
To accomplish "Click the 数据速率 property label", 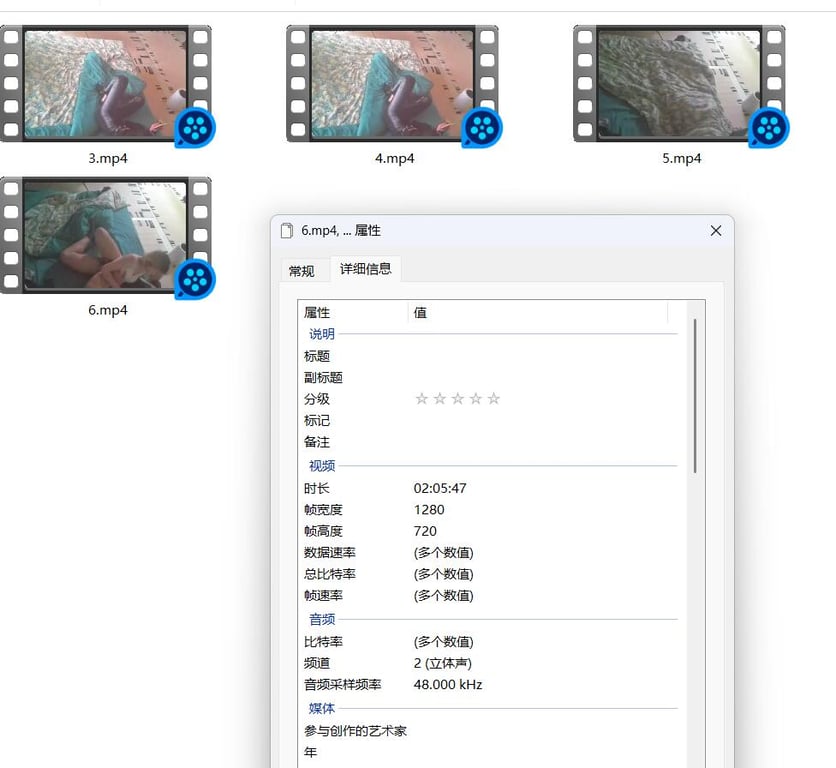I will [x=329, y=553].
